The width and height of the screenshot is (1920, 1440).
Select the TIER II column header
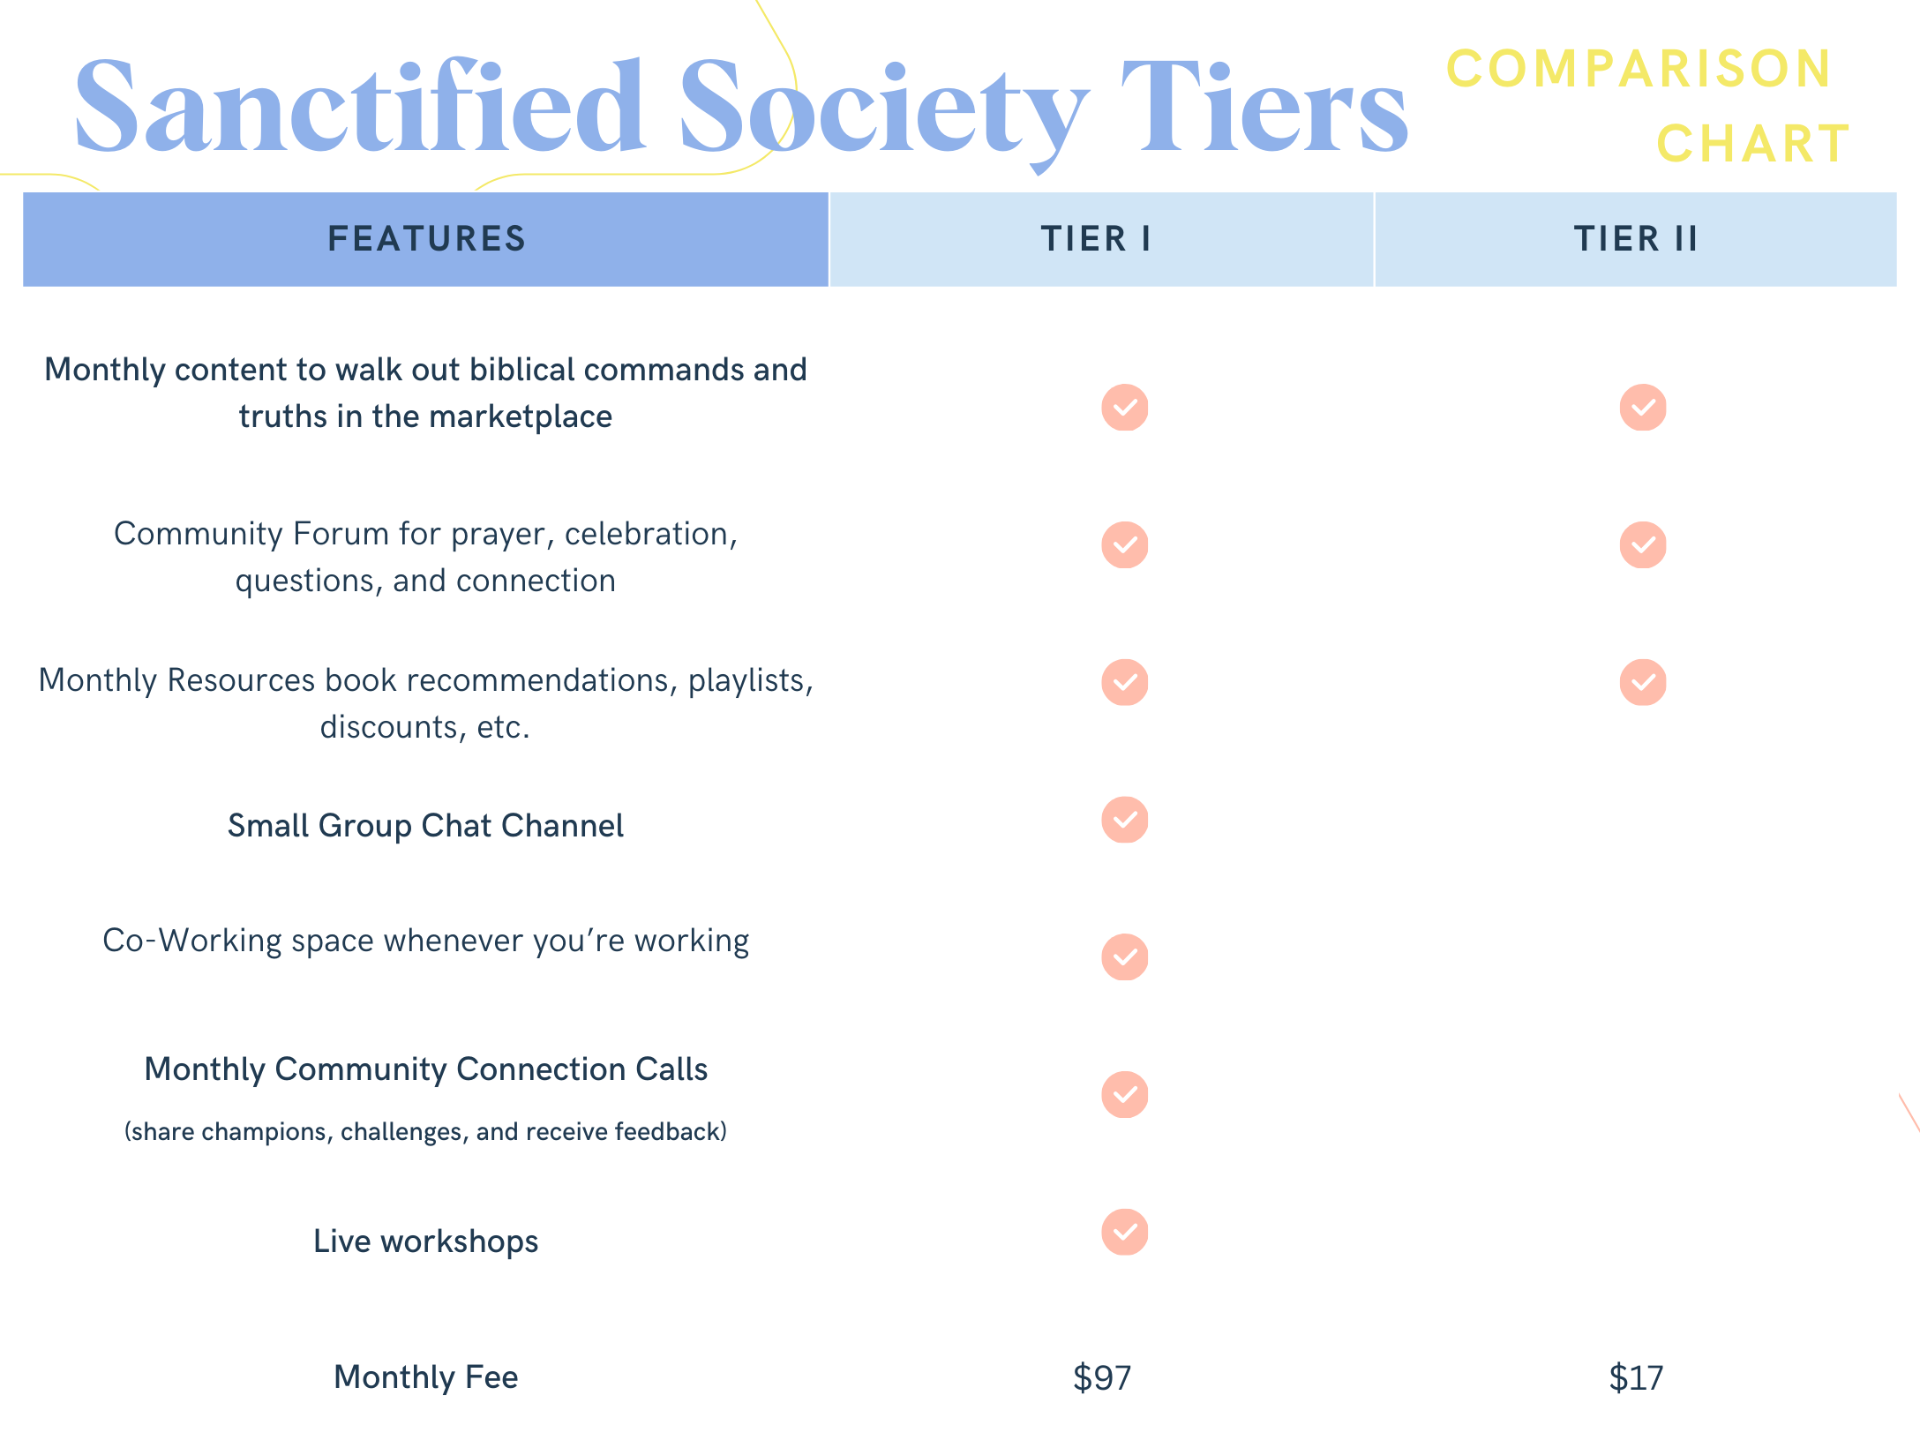tap(1635, 239)
